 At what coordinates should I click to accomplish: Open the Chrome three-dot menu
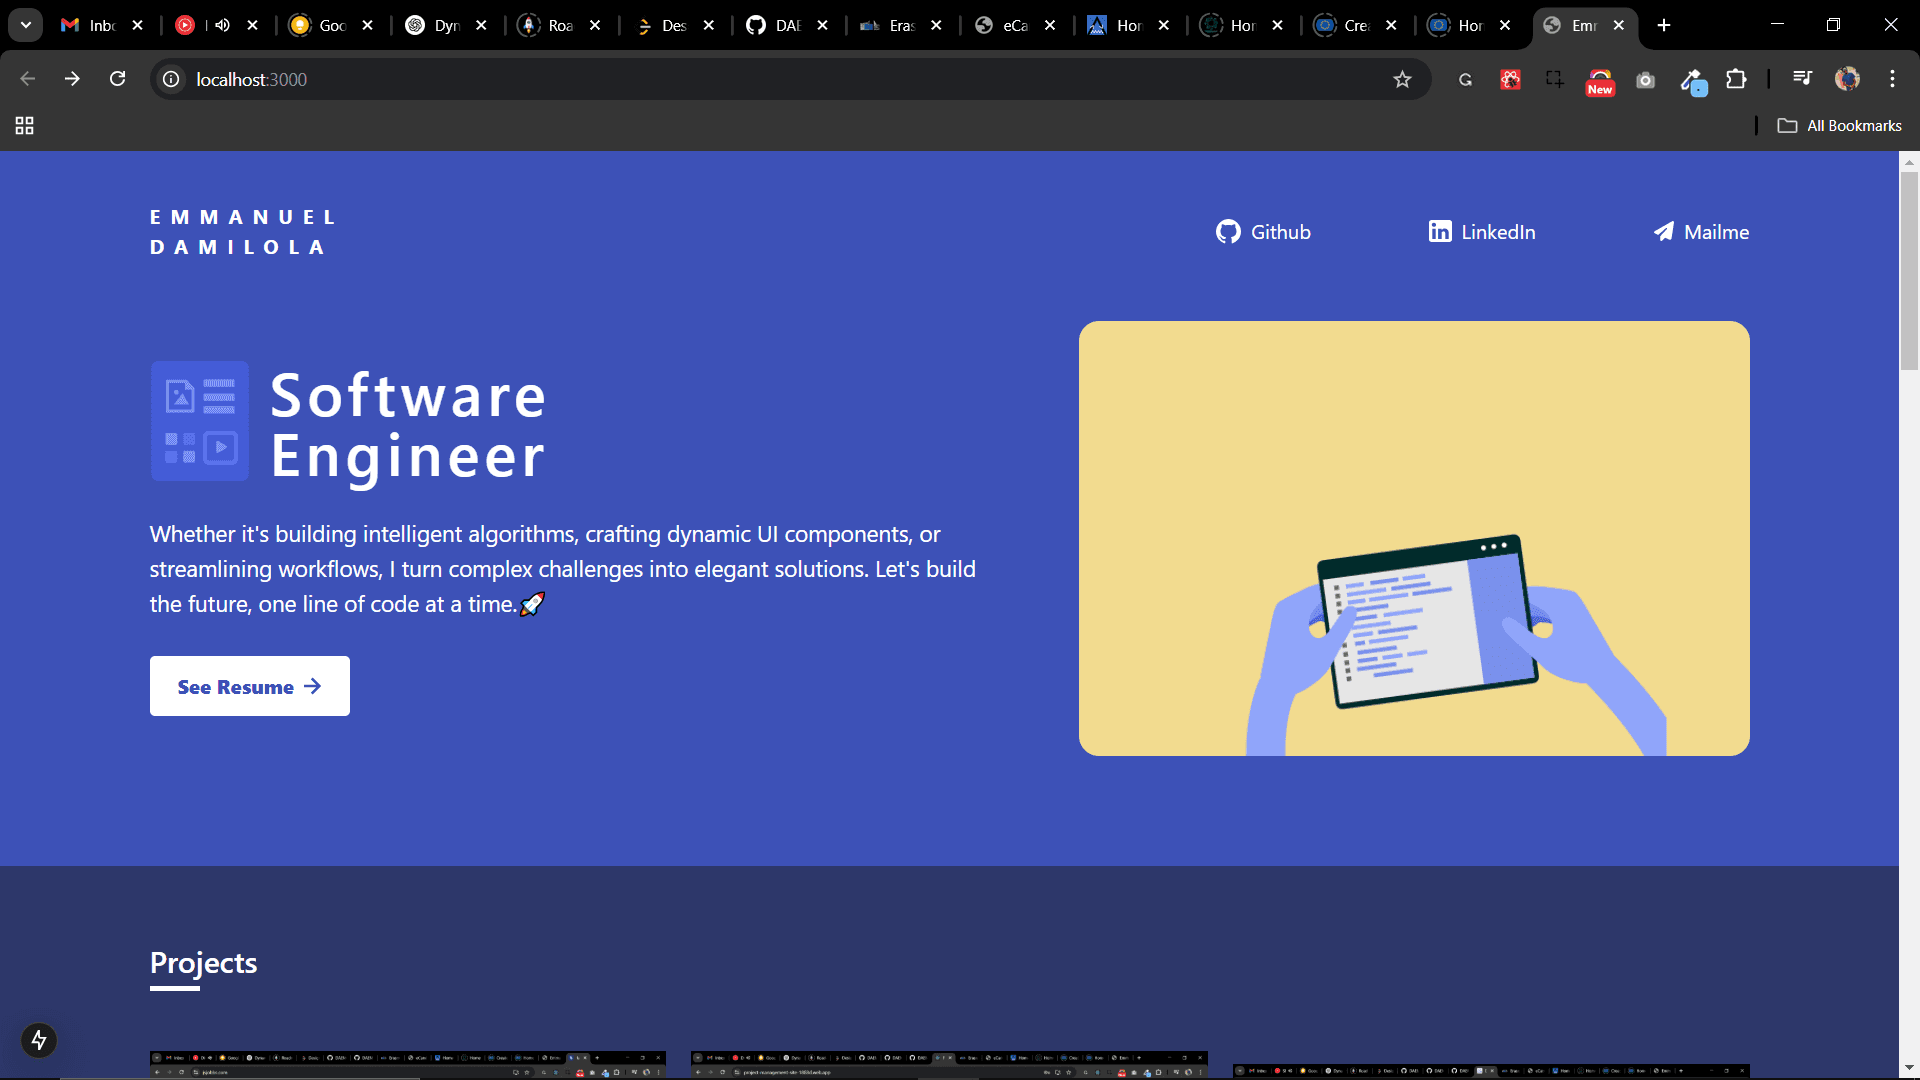point(1892,79)
